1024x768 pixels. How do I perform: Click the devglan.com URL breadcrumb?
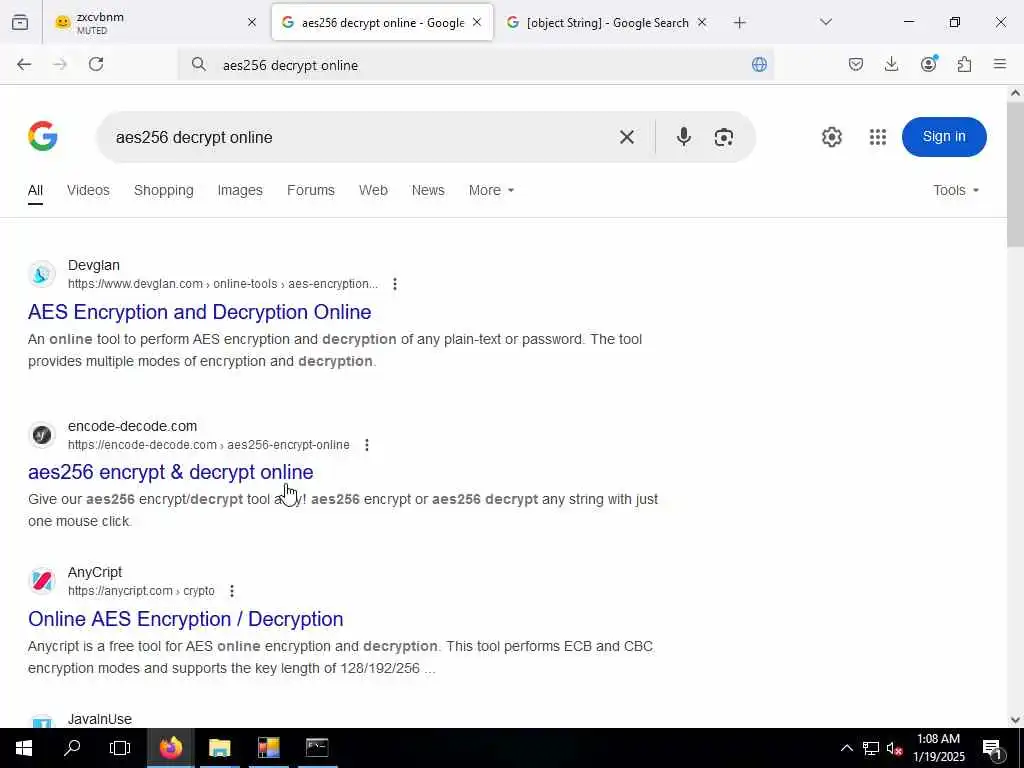point(223,284)
